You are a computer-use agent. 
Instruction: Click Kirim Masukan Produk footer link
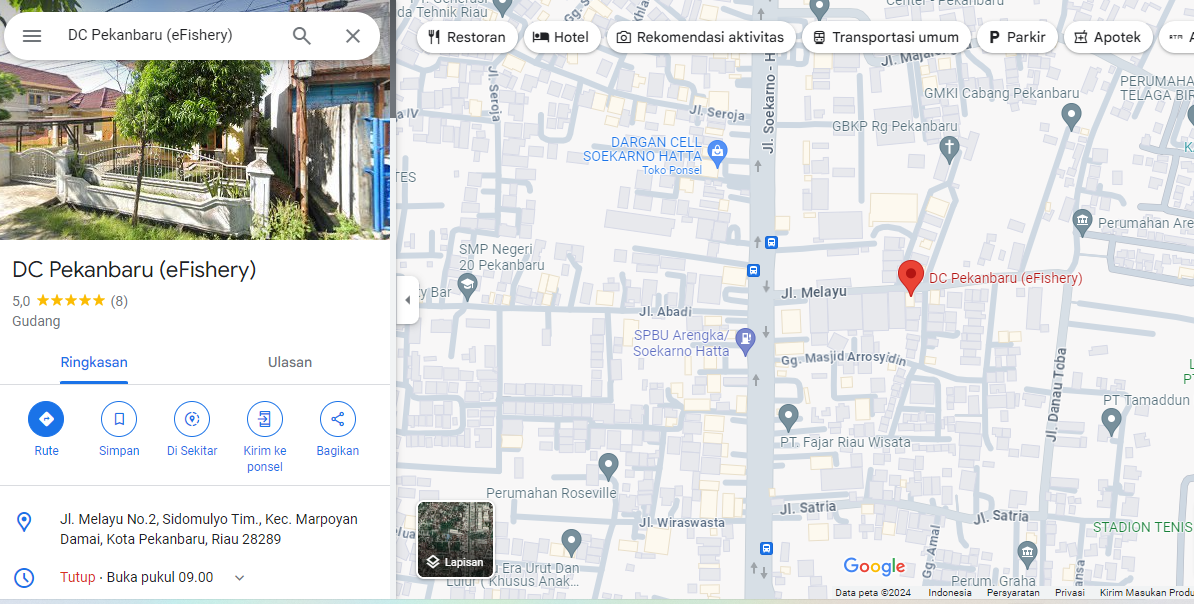coord(1147,593)
